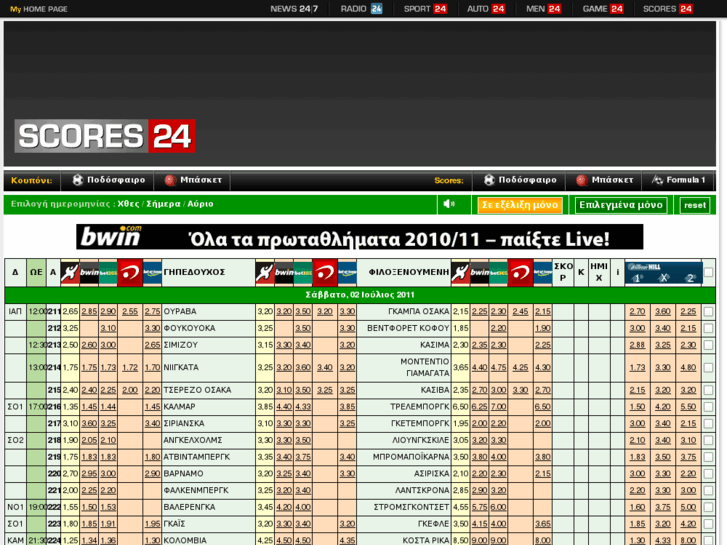The image size is (727, 545).
Task: Toggle the sound speaker icon in green bar
Action: [449, 204]
